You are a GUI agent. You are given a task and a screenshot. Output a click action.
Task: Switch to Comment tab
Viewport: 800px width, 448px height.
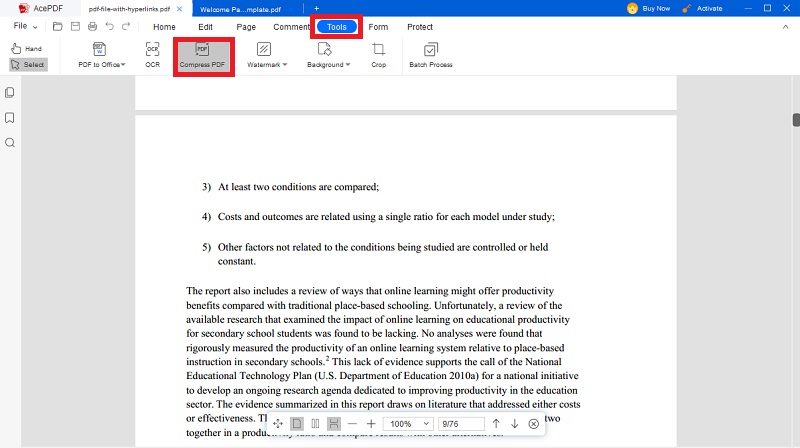291,27
